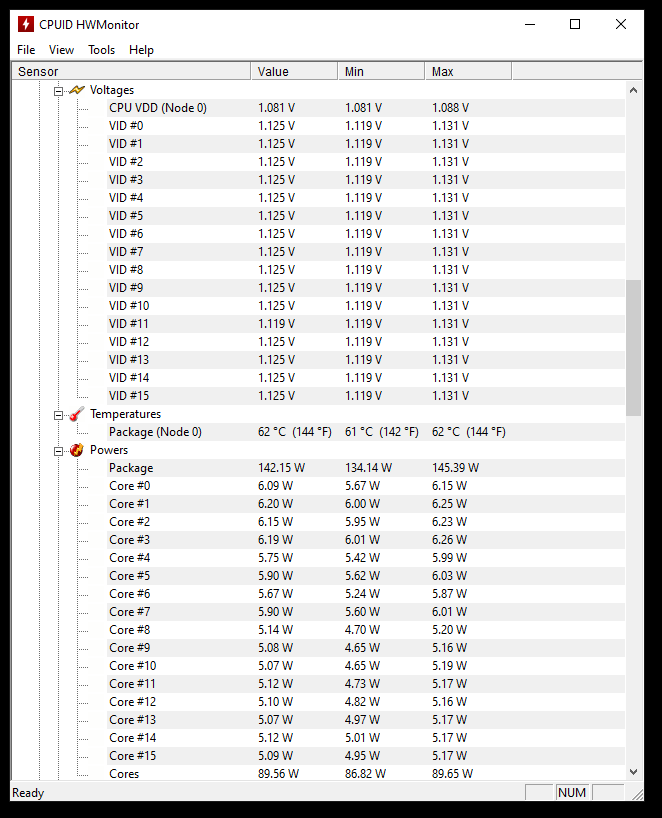Open the Help menu
The height and width of the screenshot is (818, 662).
point(141,50)
